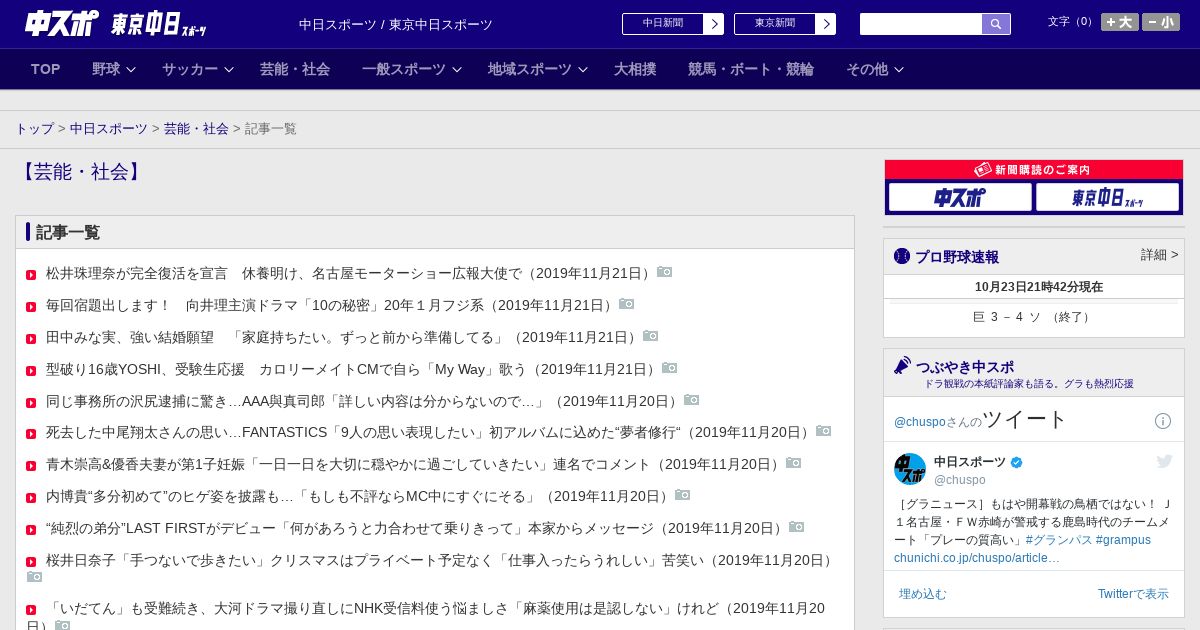Click camera icon below 桜井日奈子 article

click(34, 577)
